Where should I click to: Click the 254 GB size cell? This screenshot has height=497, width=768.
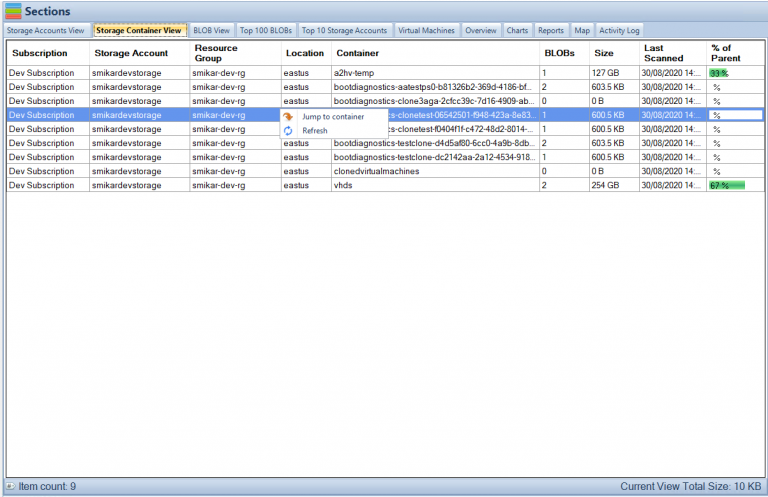click(614, 186)
